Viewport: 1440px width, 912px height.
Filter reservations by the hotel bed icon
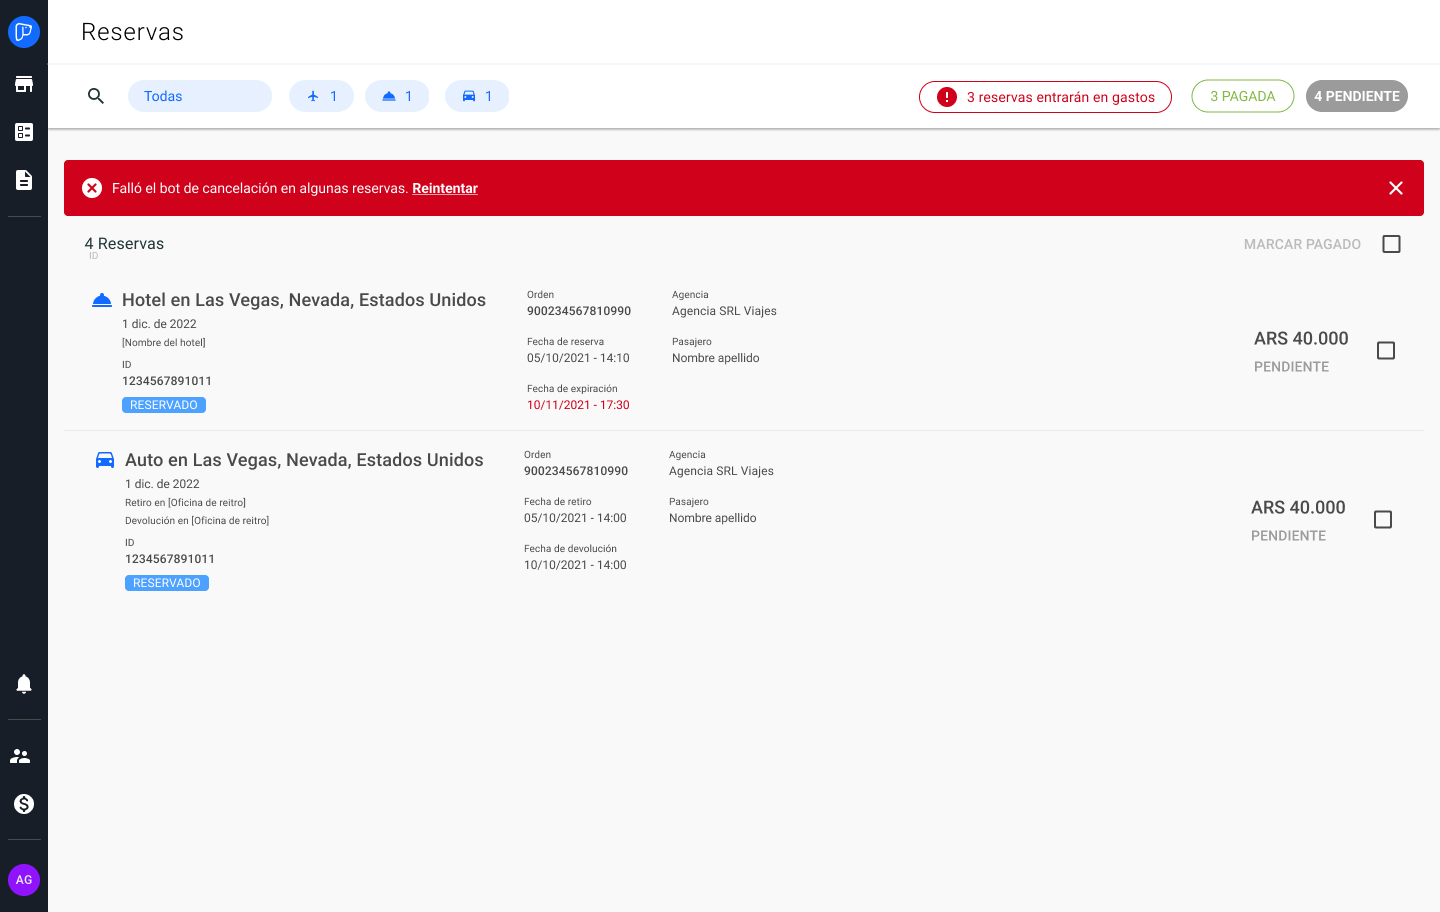point(397,95)
